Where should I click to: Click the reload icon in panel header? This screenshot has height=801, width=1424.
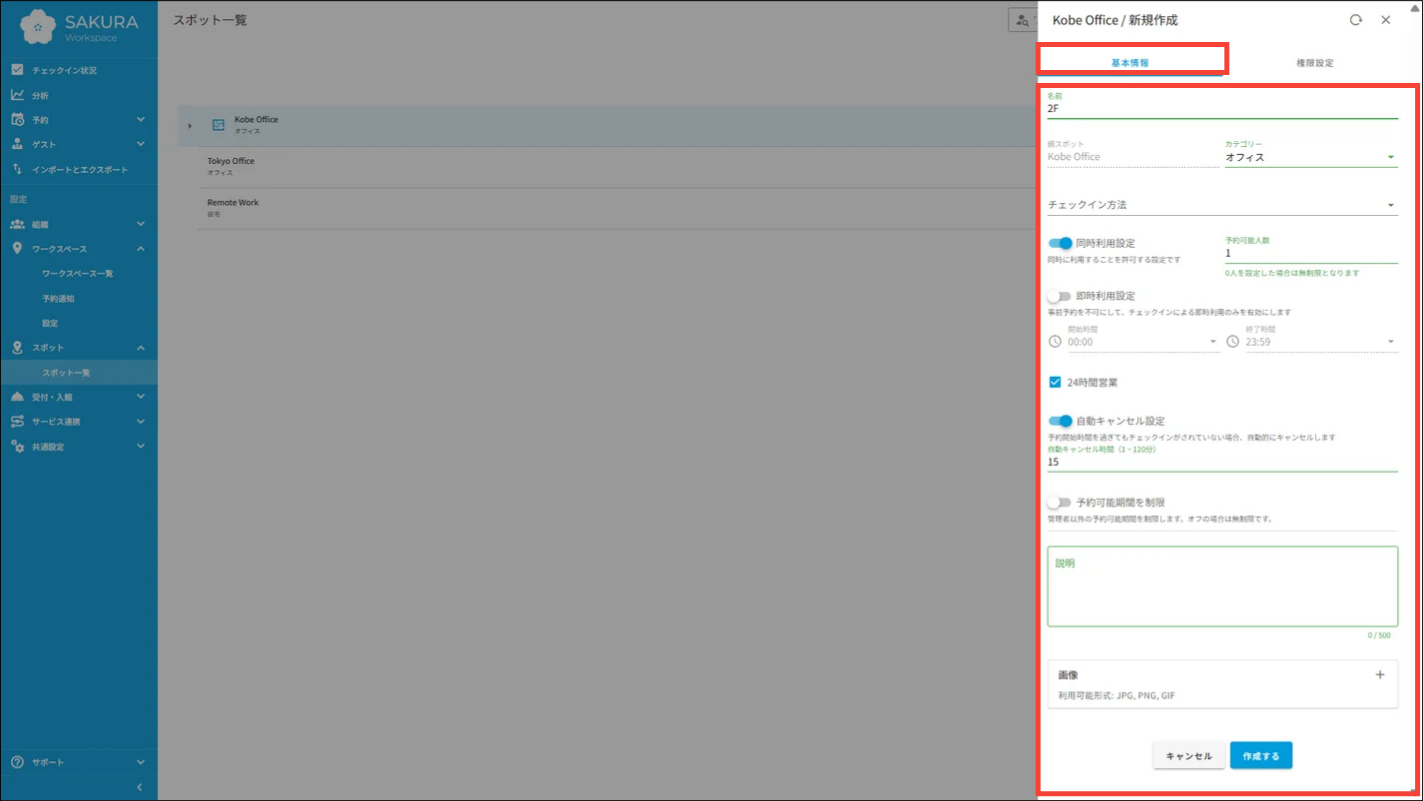coord(1356,20)
